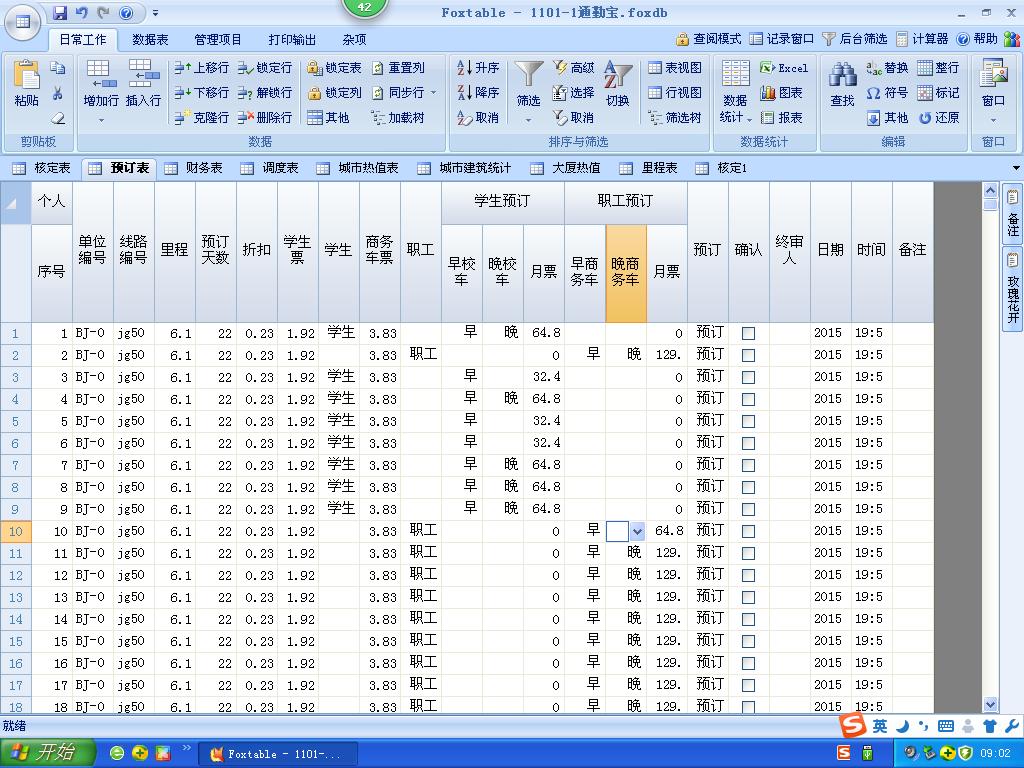Select row header 10

click(16, 532)
